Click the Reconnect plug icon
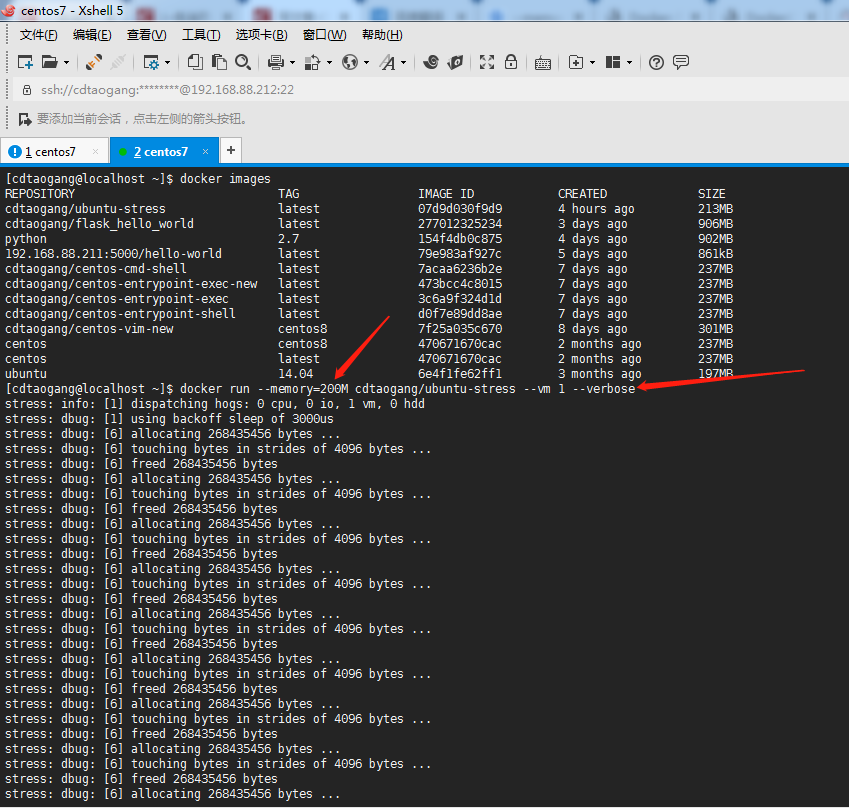Screen dimensions: 849x808 click(x=94, y=62)
